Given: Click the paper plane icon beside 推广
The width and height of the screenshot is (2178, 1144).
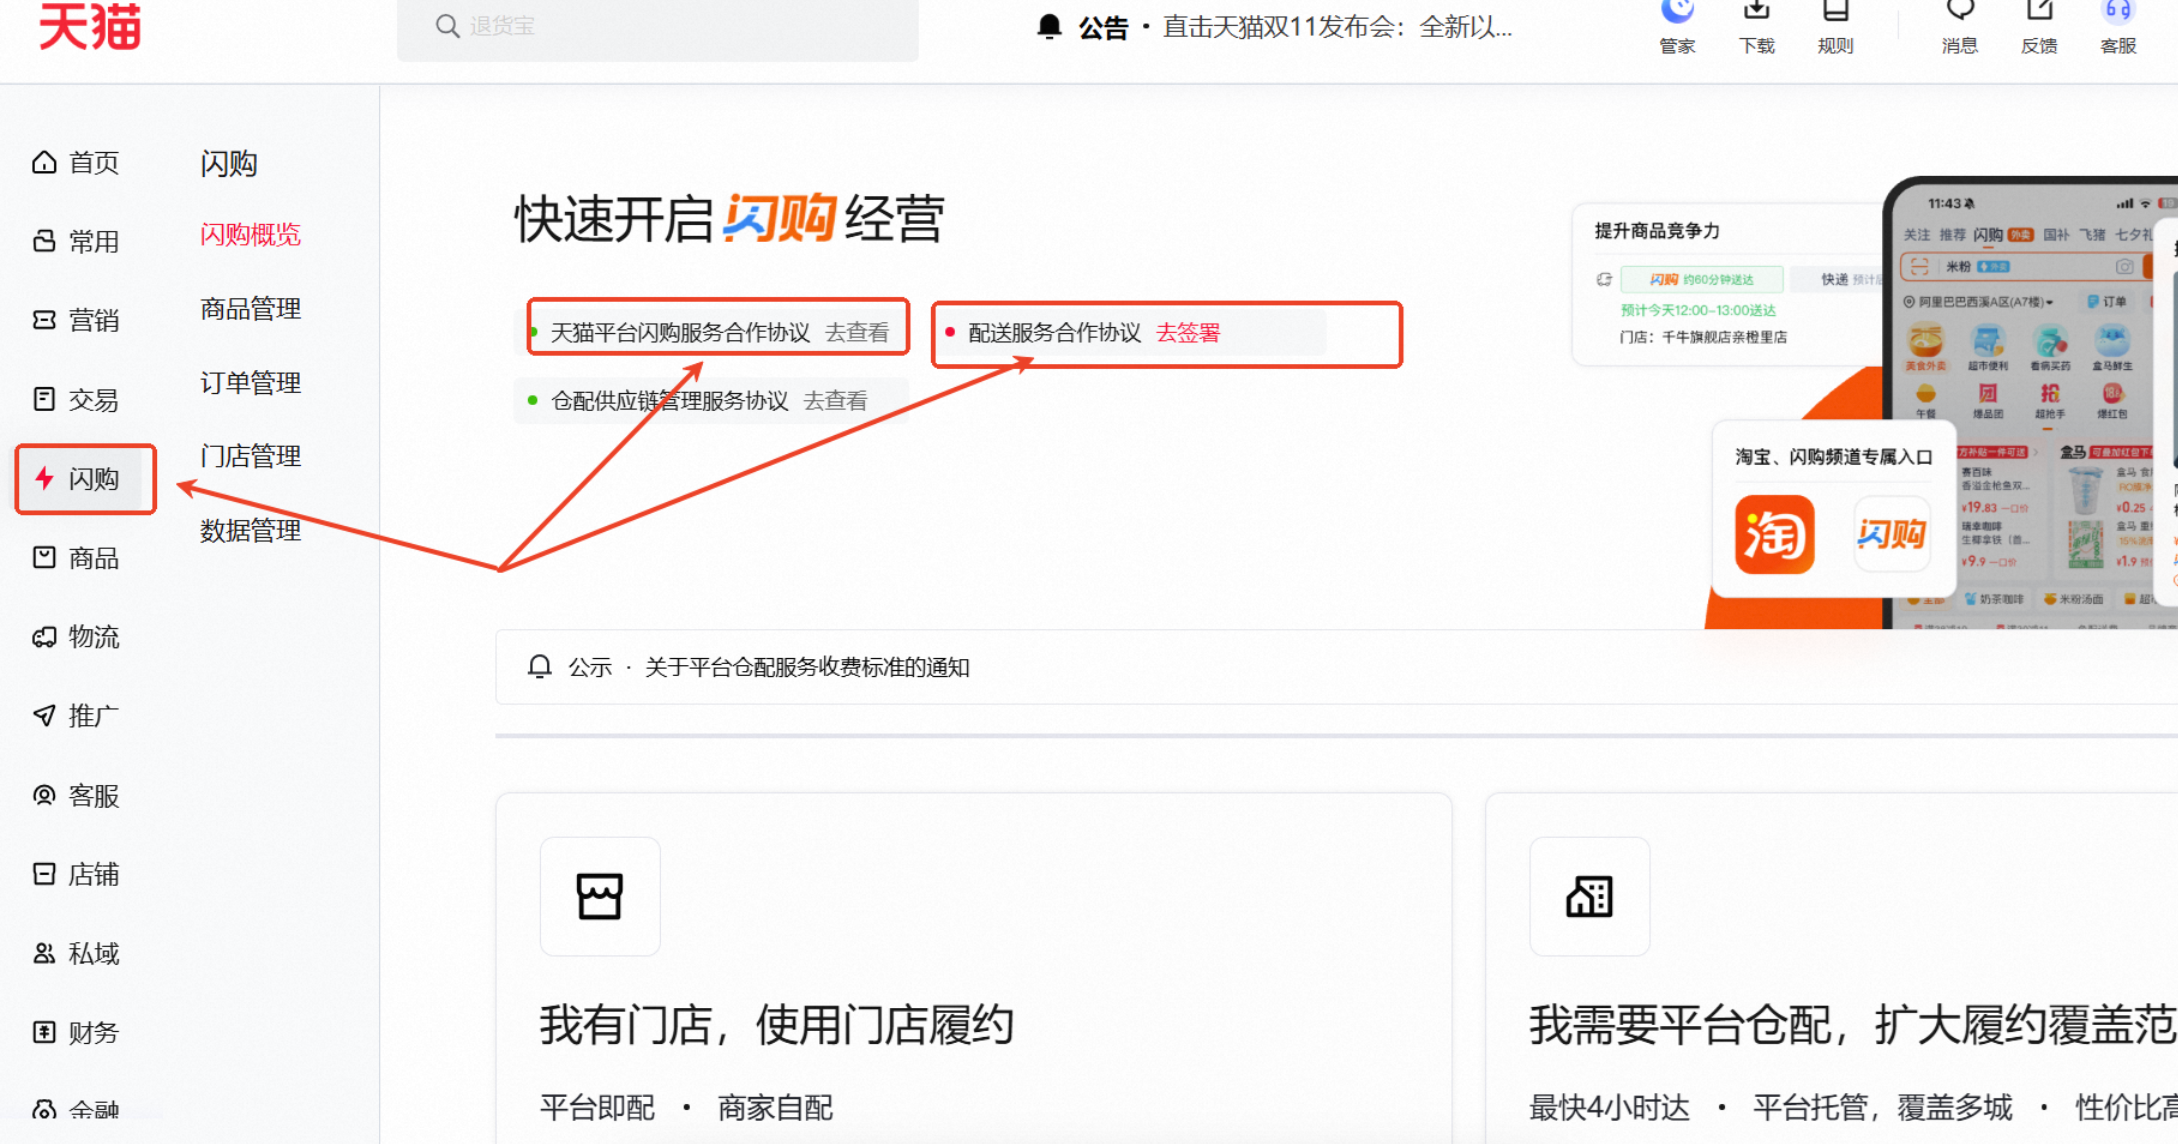Looking at the screenshot, I should [x=44, y=716].
